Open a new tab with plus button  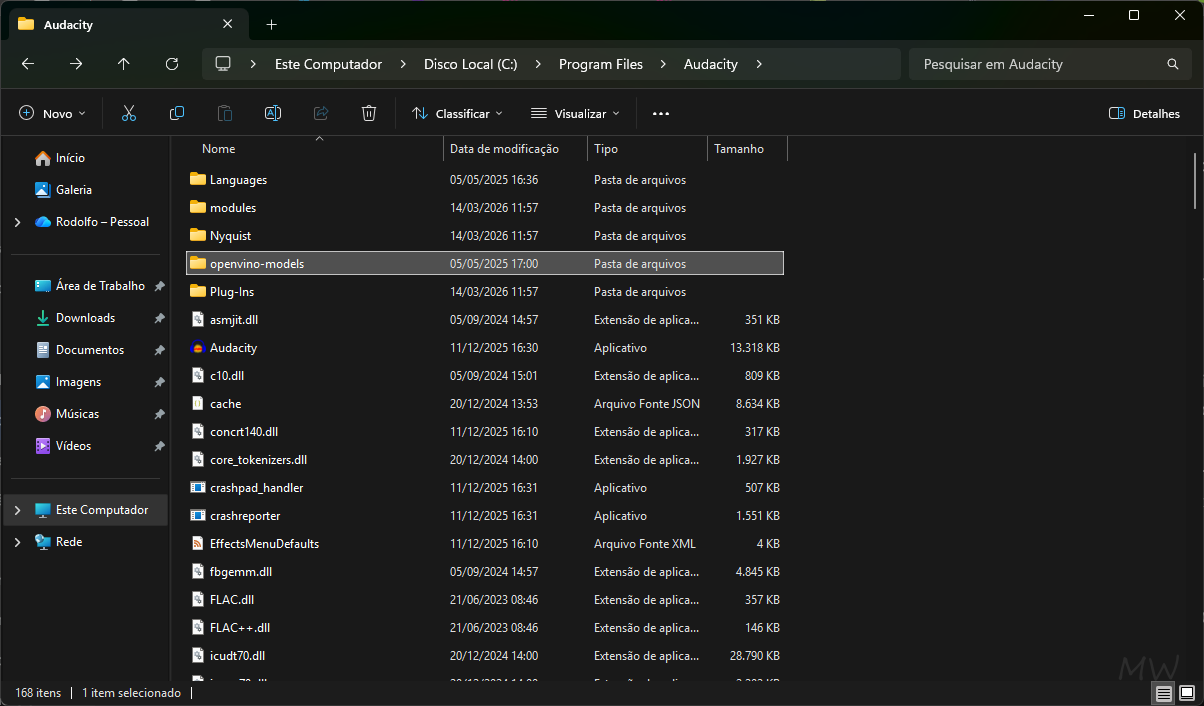point(271,24)
